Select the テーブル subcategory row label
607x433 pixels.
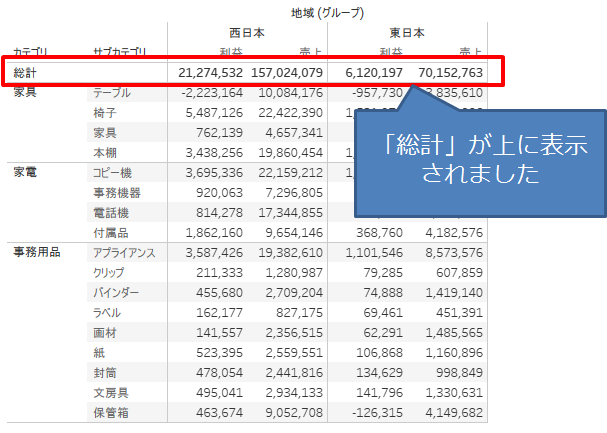(112, 93)
